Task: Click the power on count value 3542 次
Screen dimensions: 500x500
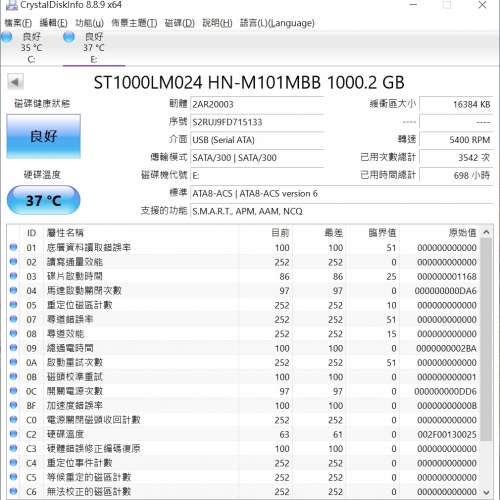Action: (x=456, y=157)
